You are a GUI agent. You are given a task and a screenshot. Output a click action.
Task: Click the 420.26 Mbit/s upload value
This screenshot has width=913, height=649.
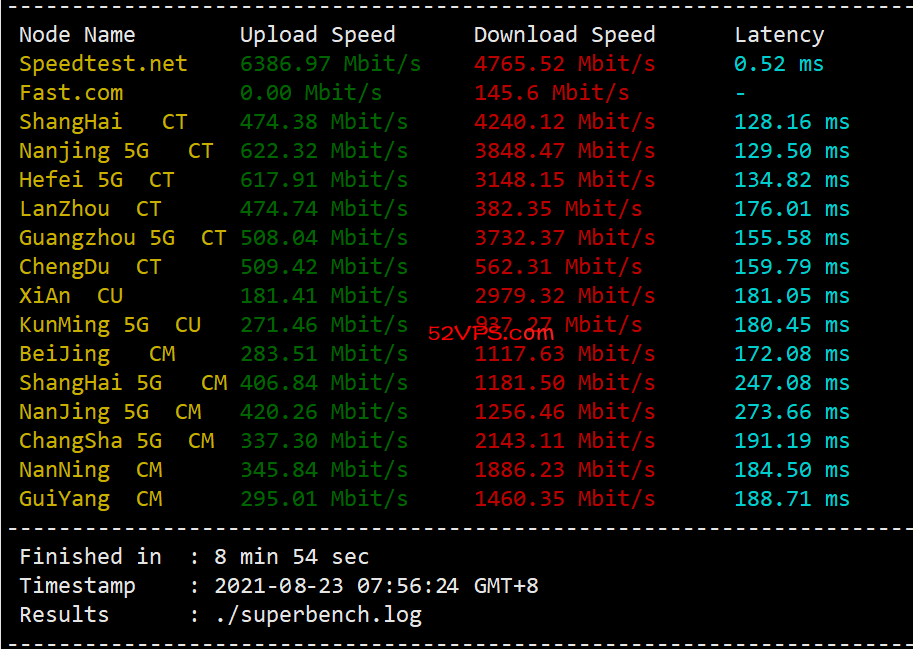click(324, 413)
